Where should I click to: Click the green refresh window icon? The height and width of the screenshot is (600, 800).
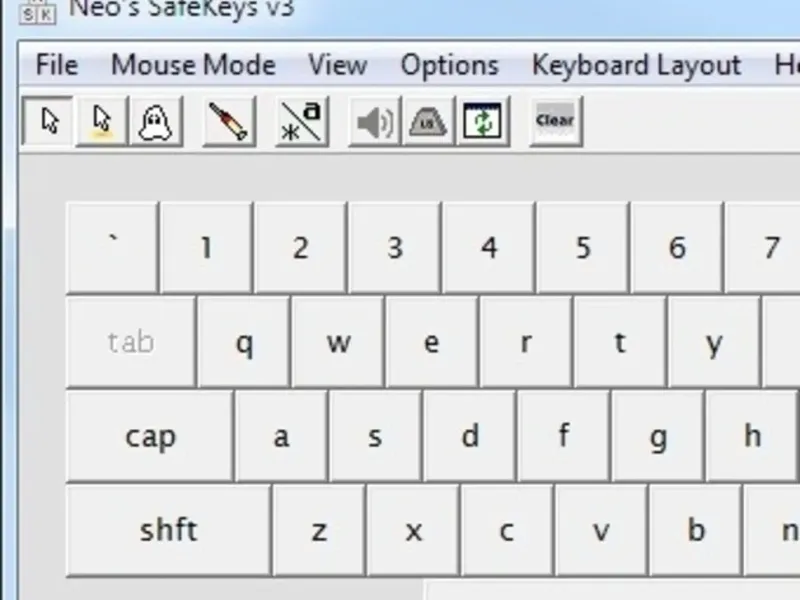pos(483,122)
